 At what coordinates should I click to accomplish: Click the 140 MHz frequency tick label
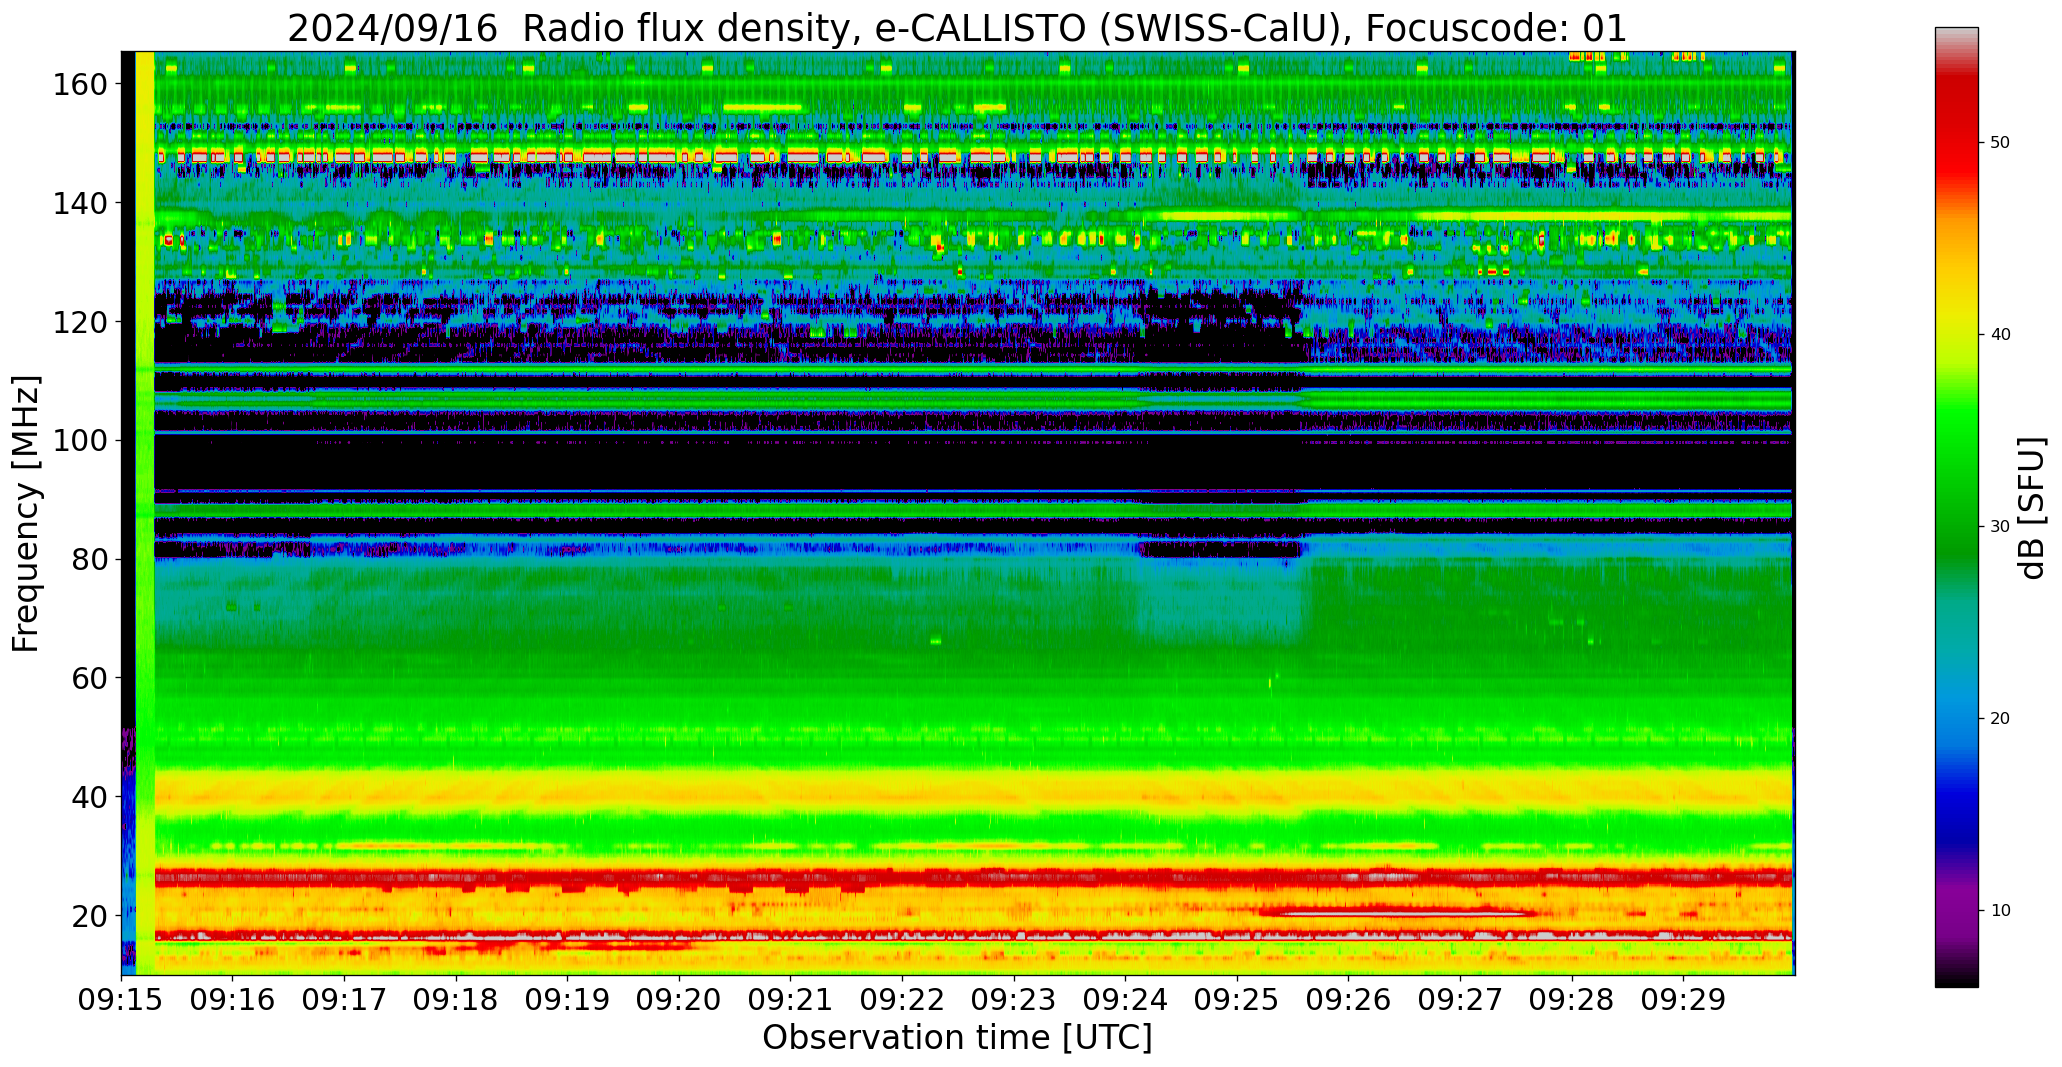pos(79,203)
